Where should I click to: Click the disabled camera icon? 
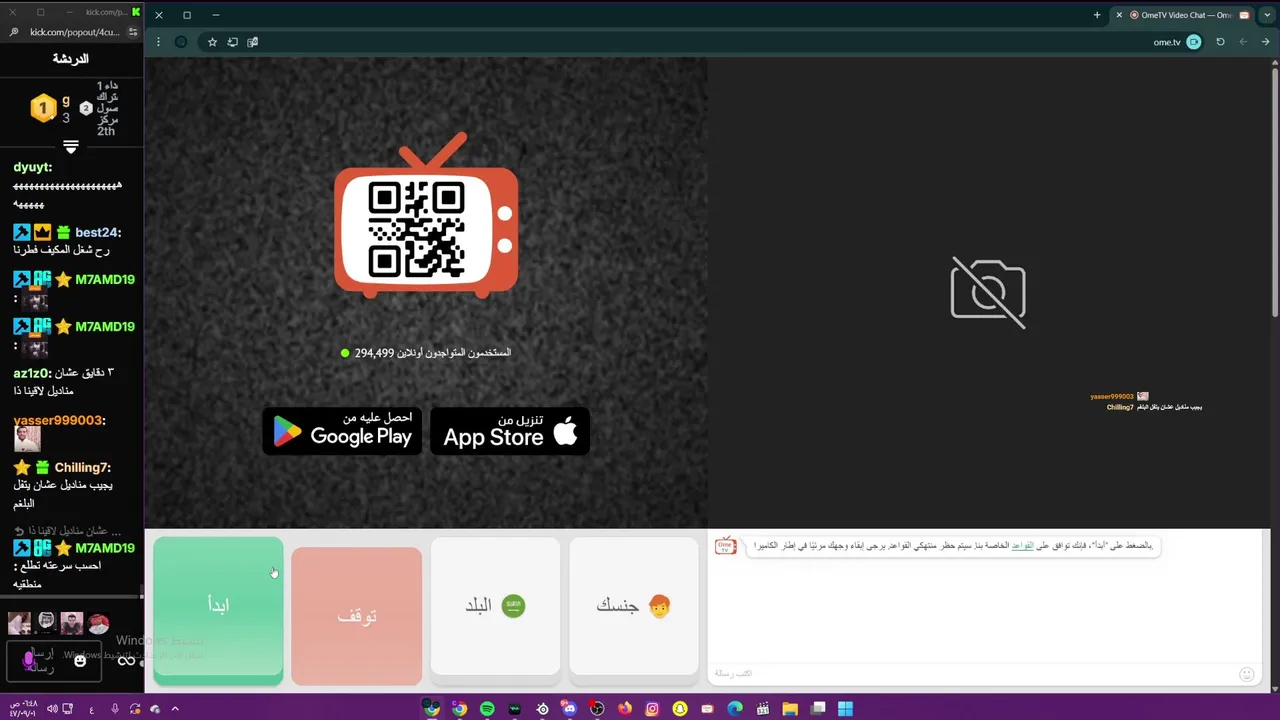point(988,292)
